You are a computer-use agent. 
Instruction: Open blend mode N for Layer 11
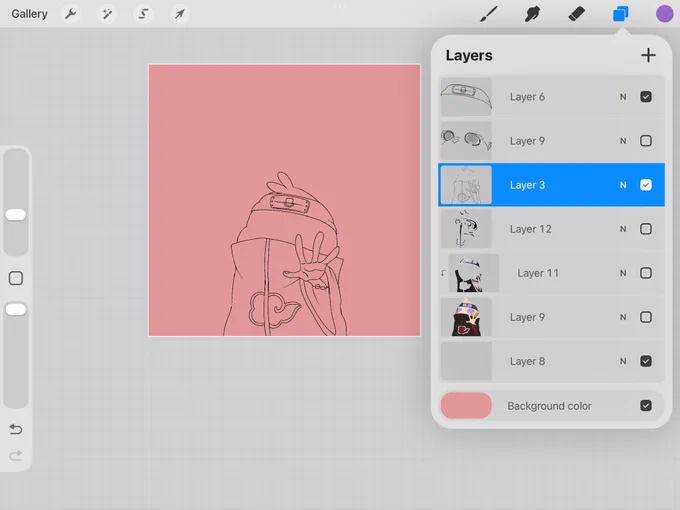[x=623, y=273]
